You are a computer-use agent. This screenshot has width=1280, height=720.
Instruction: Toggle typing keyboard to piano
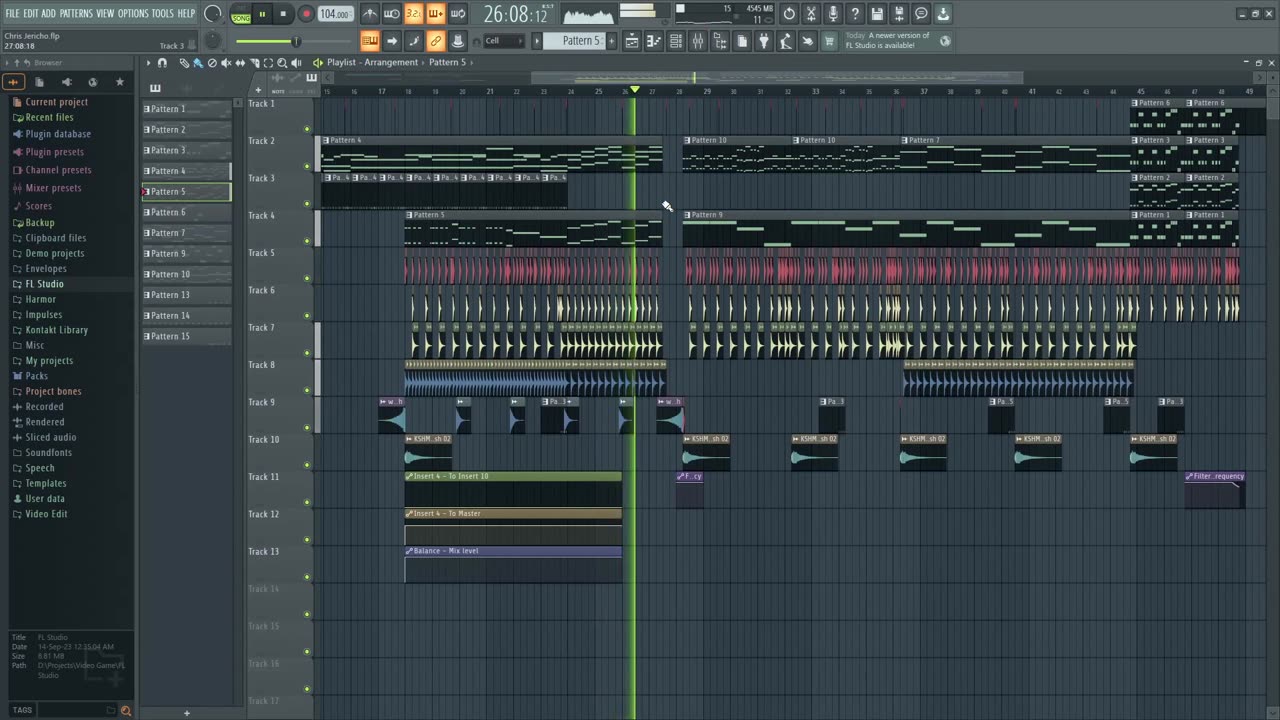370,41
